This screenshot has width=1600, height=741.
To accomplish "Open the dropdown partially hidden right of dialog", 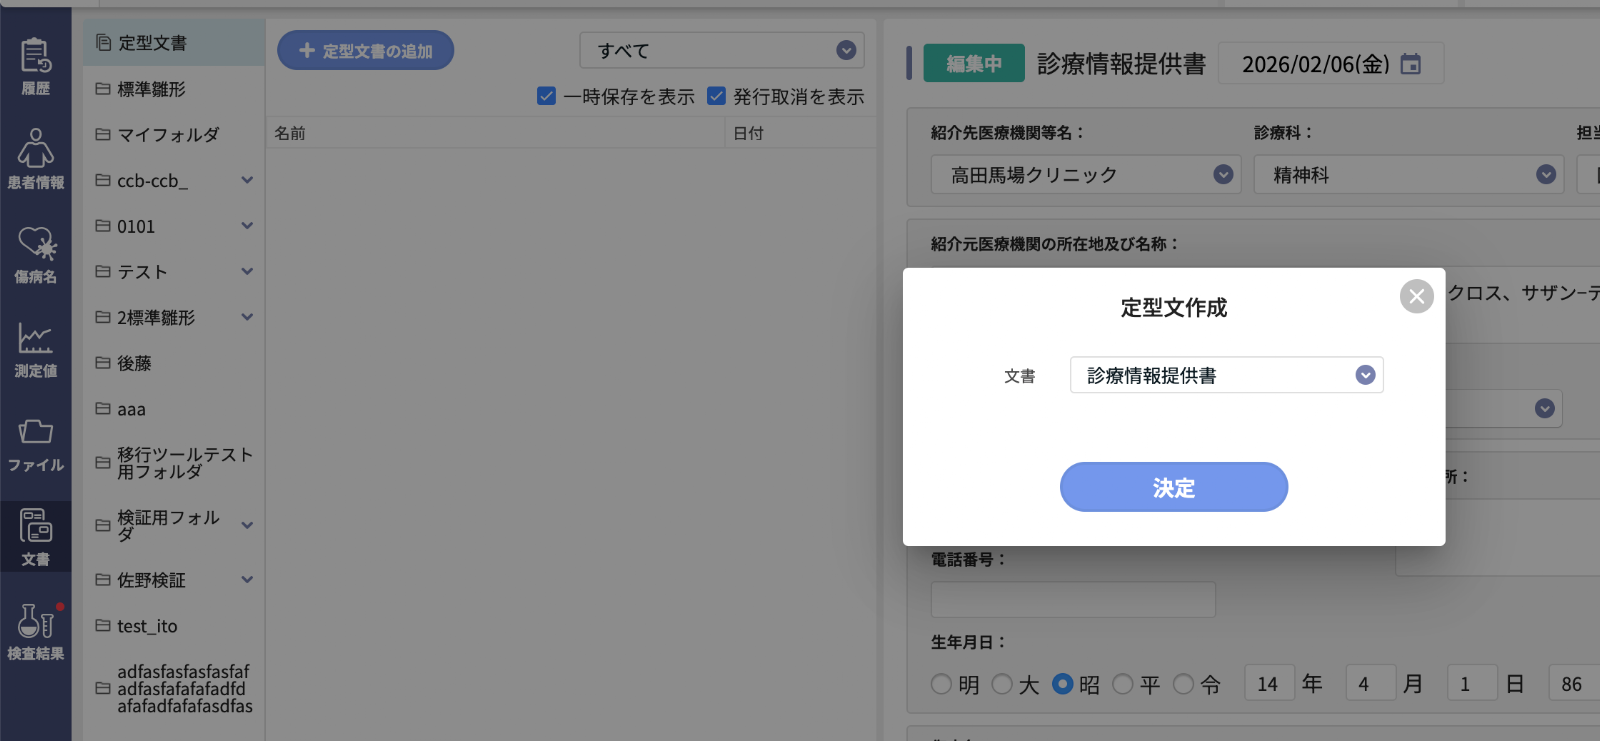I will [x=1545, y=408].
